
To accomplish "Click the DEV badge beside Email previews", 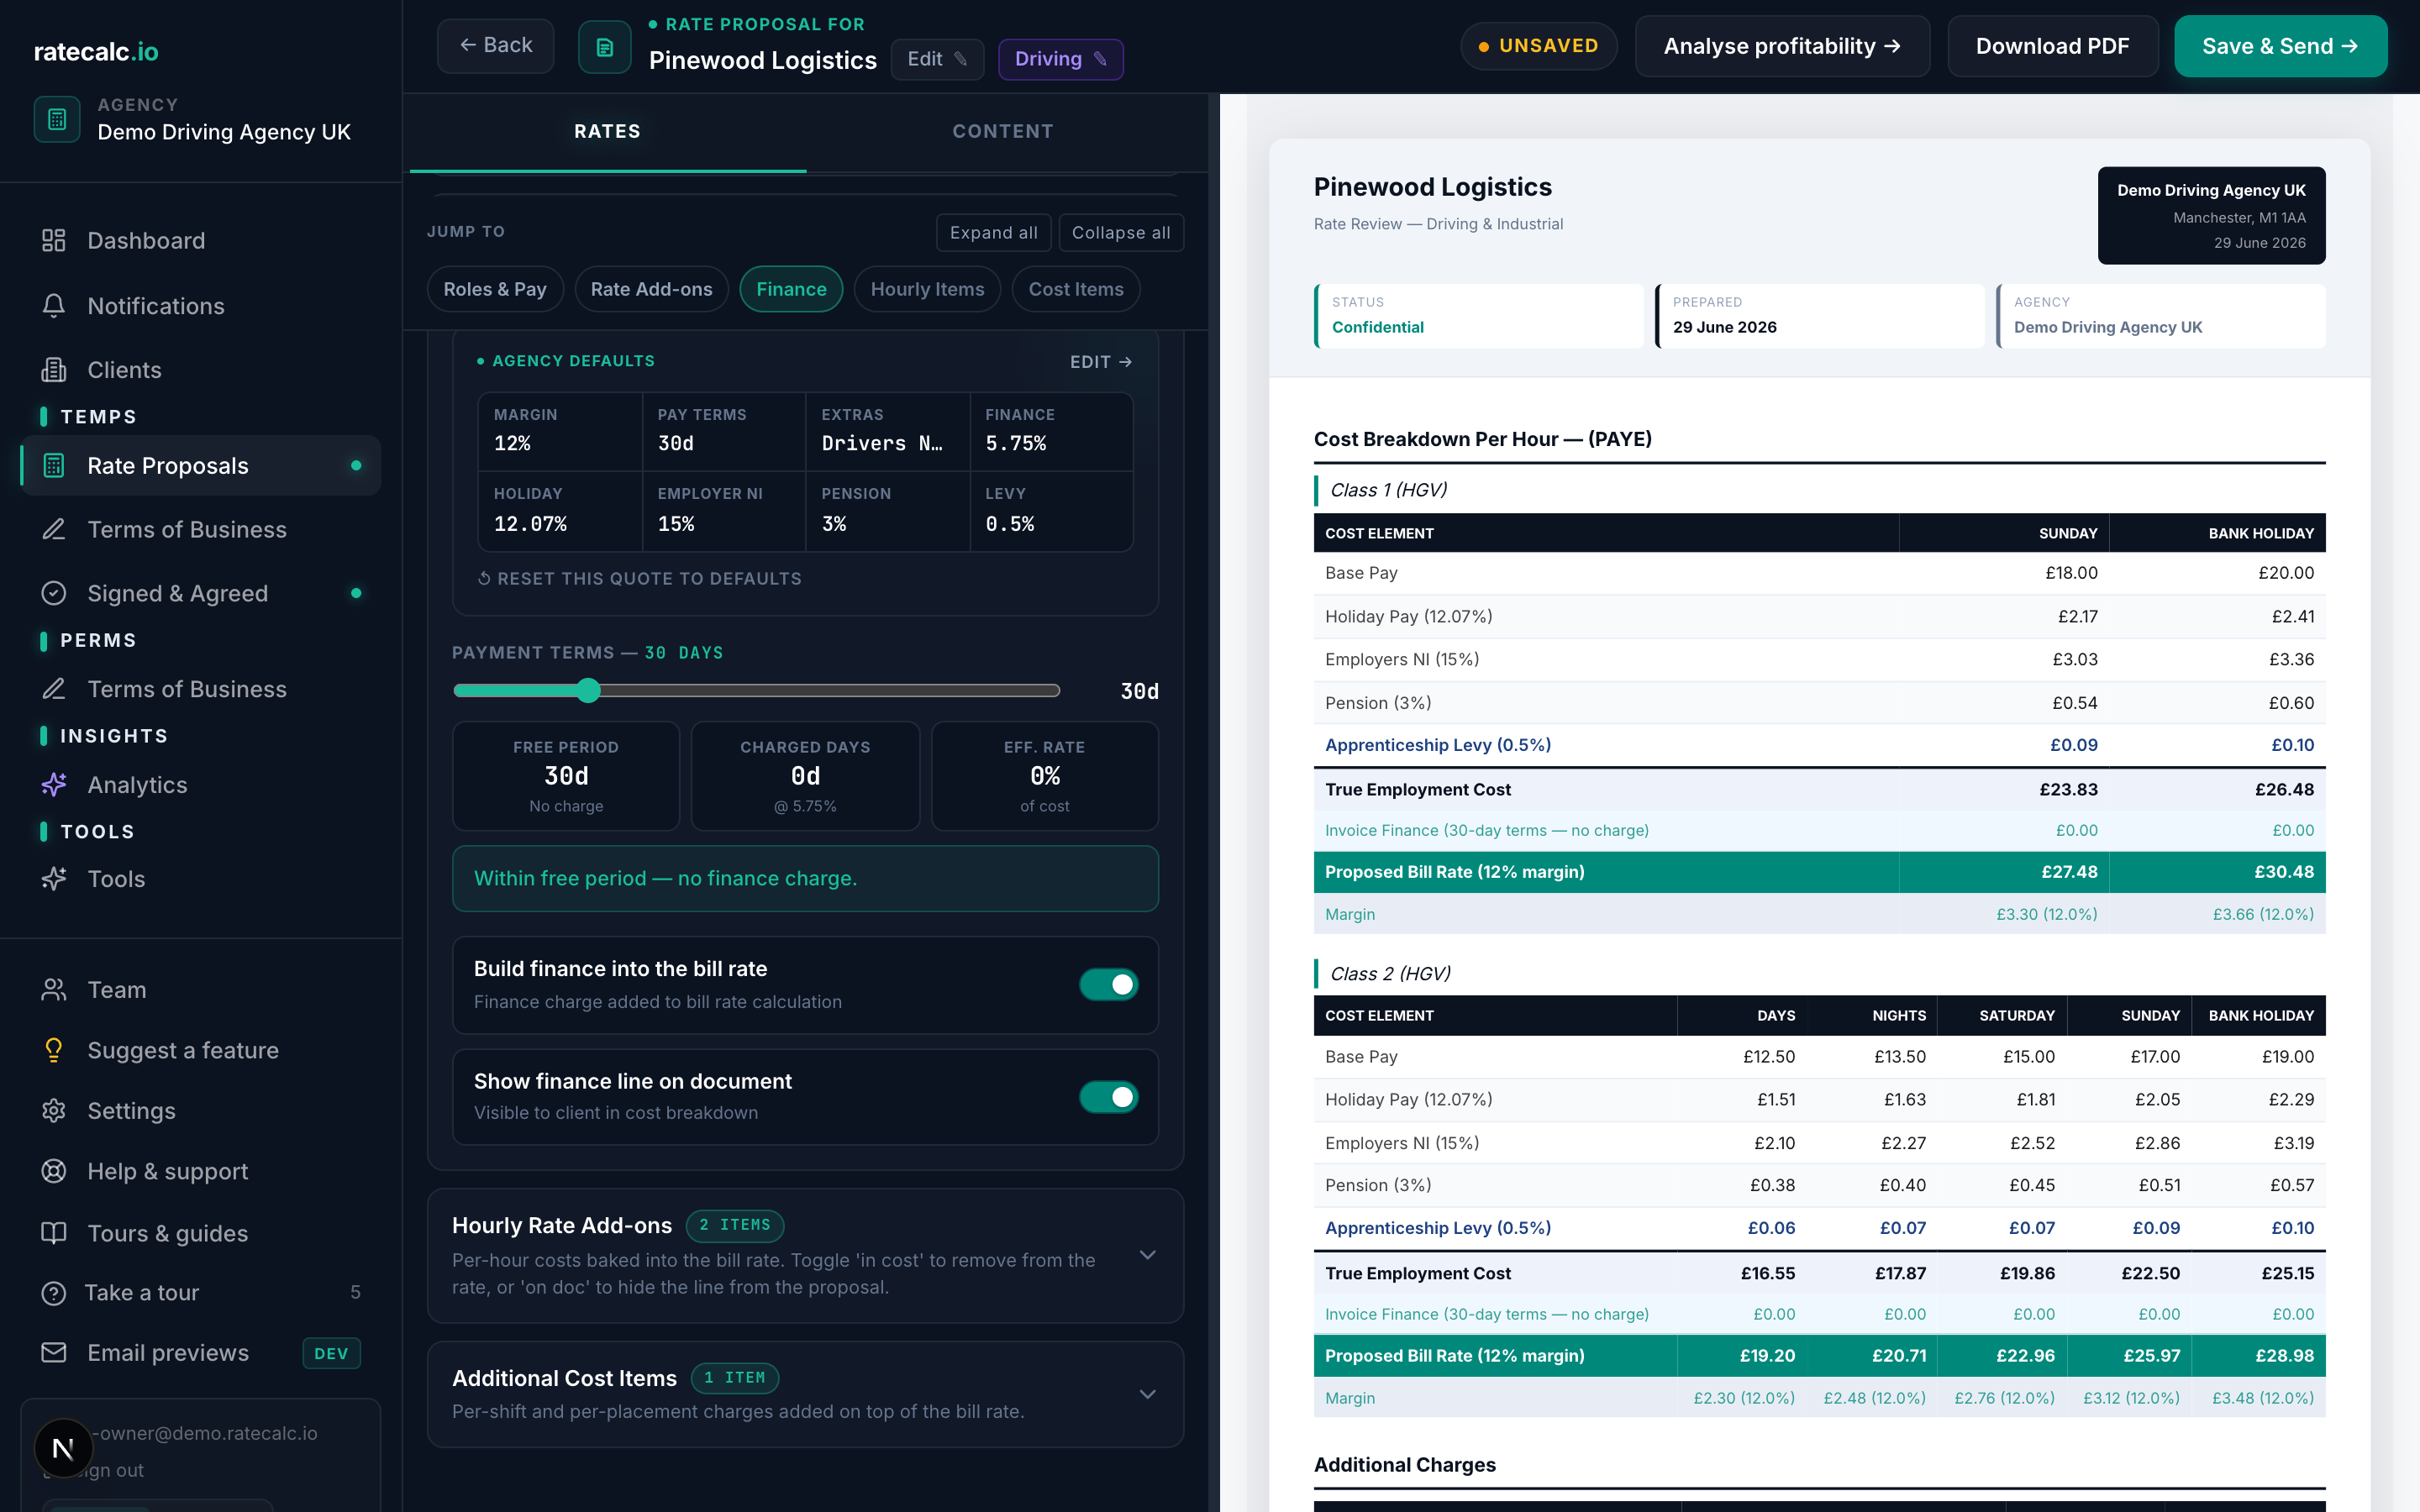I will pyautogui.click(x=331, y=1353).
